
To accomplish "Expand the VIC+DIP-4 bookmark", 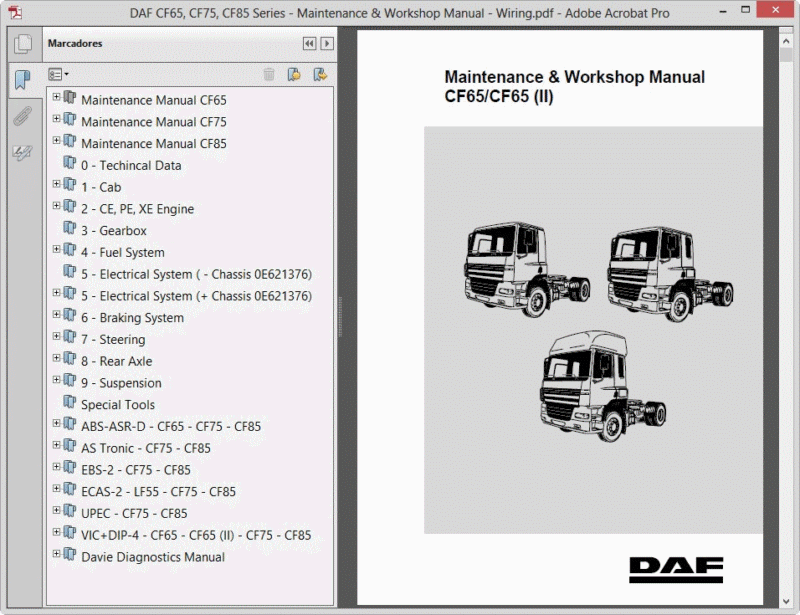I will tap(56, 532).
